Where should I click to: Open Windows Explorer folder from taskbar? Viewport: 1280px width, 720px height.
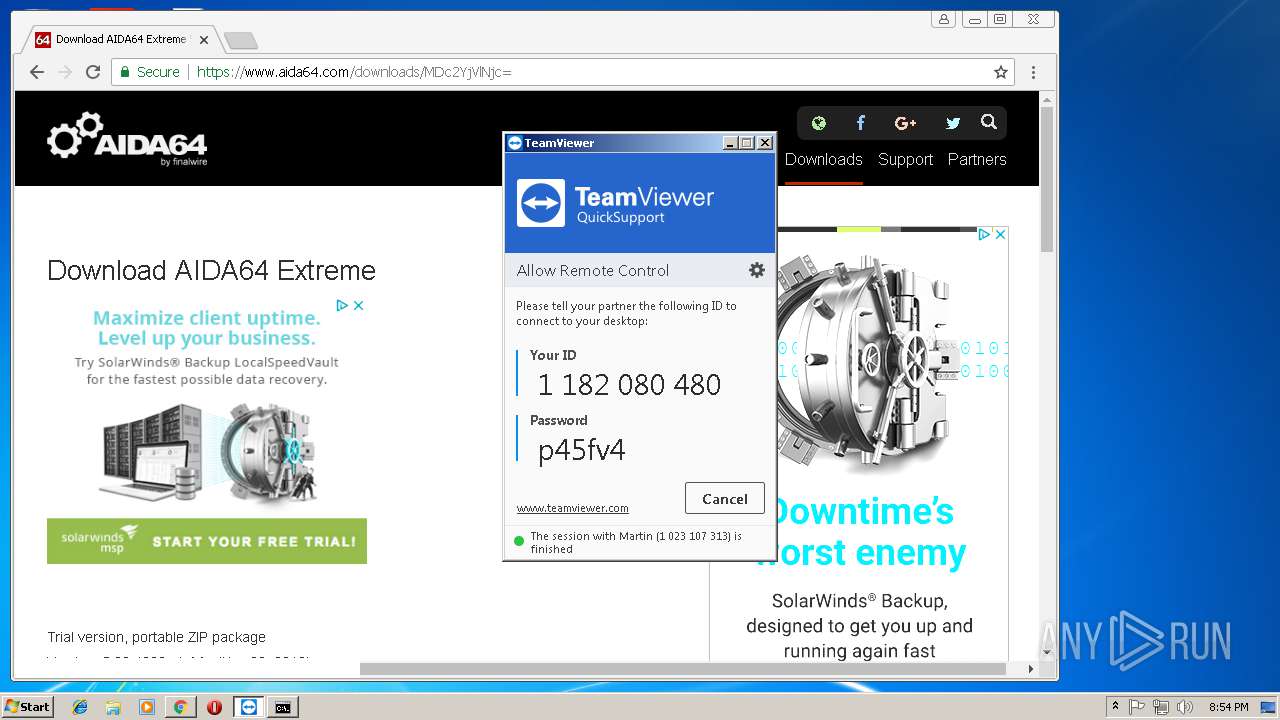coord(113,707)
